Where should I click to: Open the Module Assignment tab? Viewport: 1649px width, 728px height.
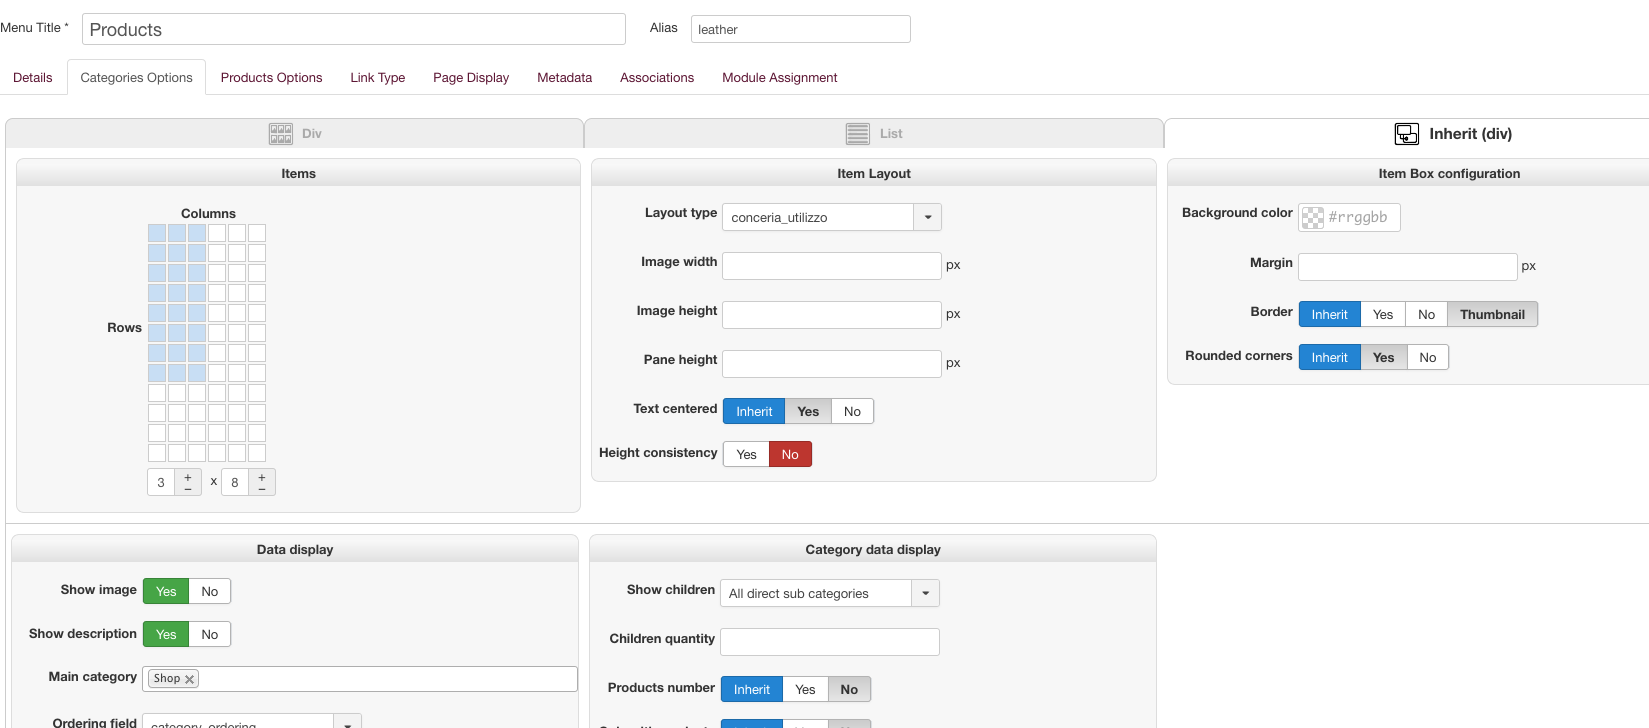(x=779, y=78)
